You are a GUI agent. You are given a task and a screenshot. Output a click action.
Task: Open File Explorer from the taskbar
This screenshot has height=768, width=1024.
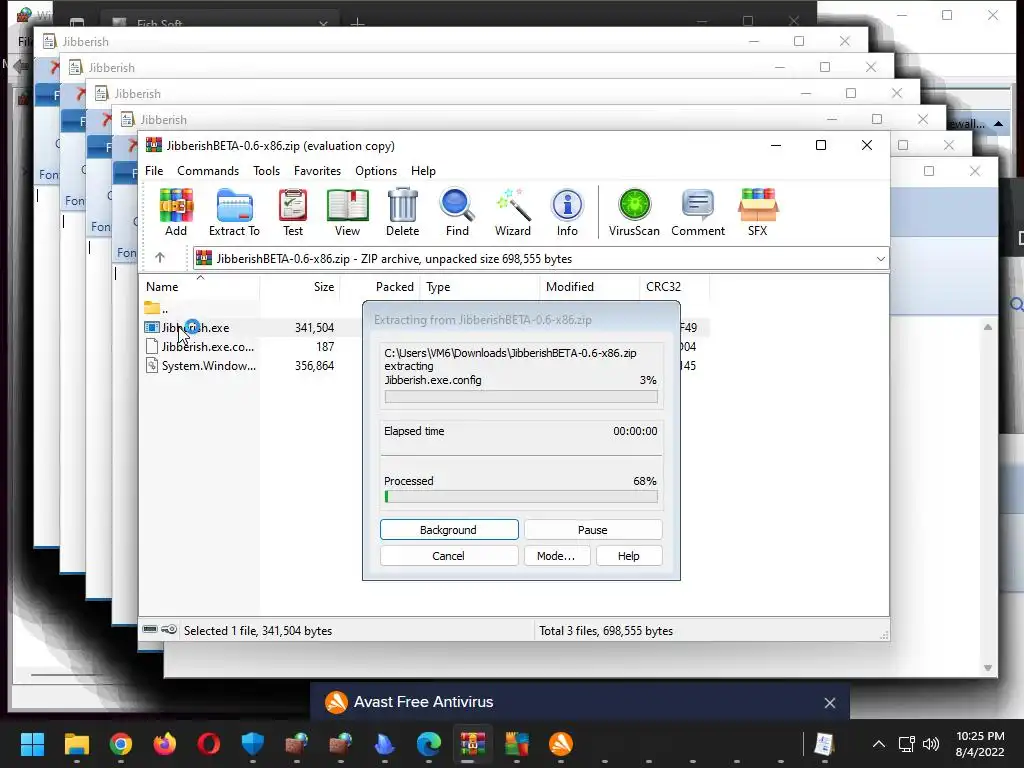(x=76, y=744)
